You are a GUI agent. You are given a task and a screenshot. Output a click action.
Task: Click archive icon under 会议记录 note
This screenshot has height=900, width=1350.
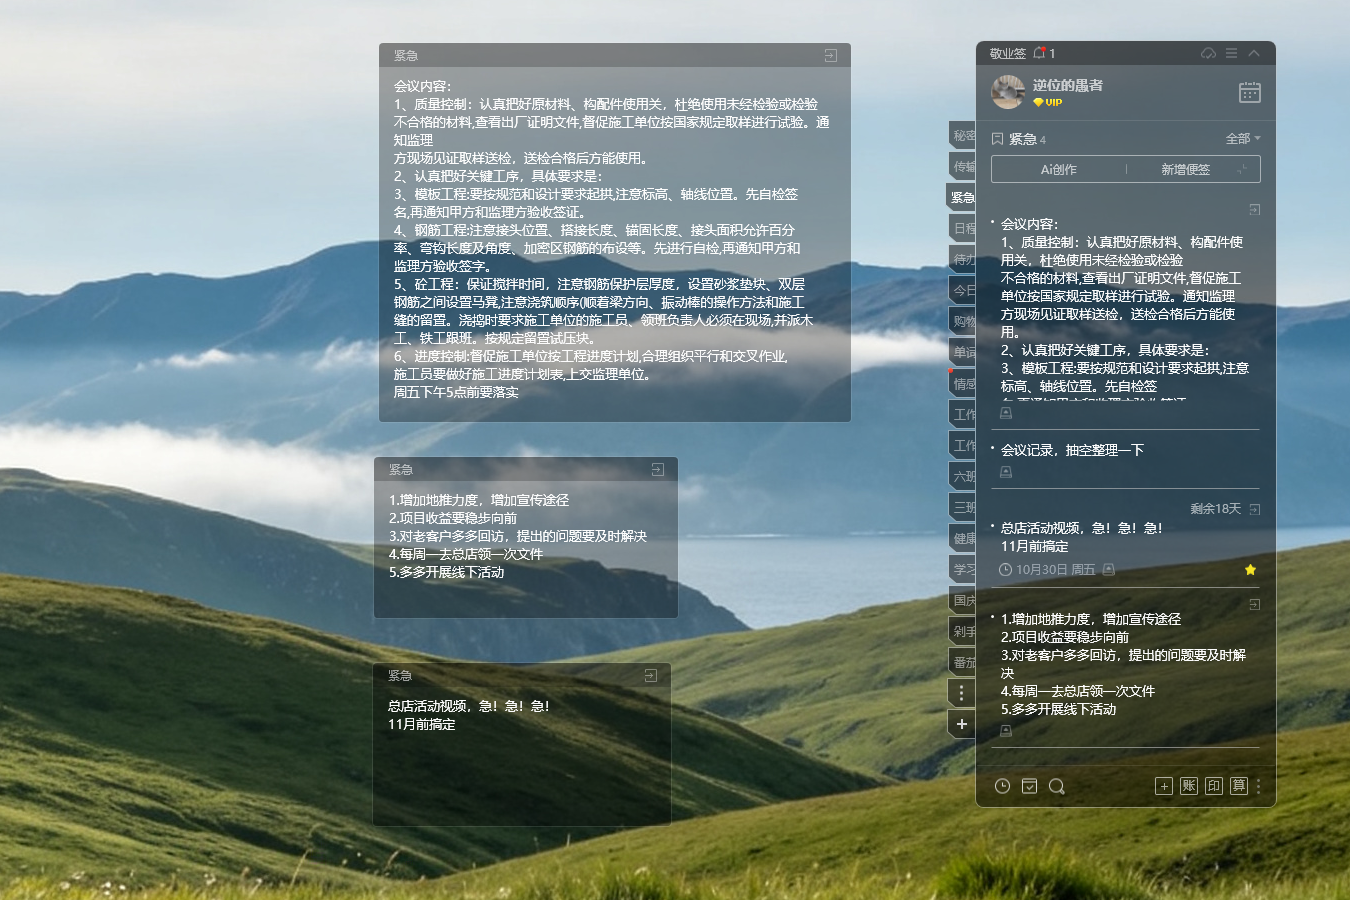tap(1006, 472)
